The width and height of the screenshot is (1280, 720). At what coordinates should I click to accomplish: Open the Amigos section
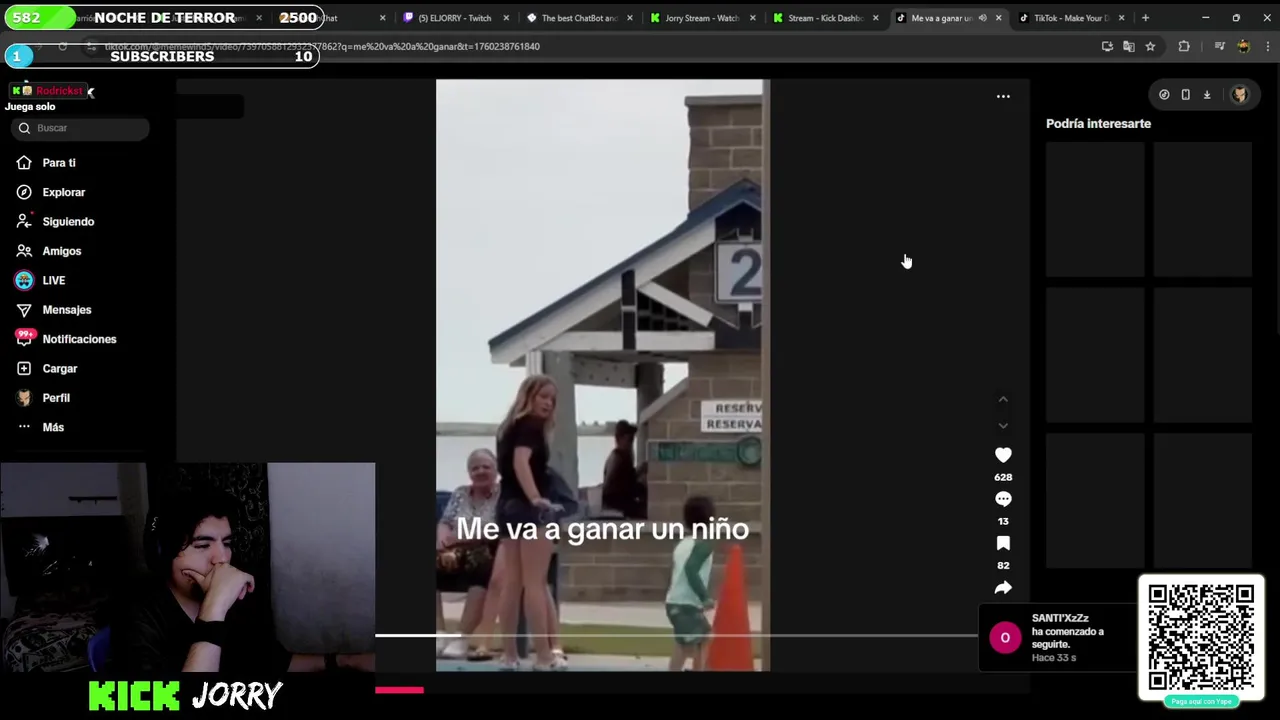pyautogui.click(x=60, y=251)
